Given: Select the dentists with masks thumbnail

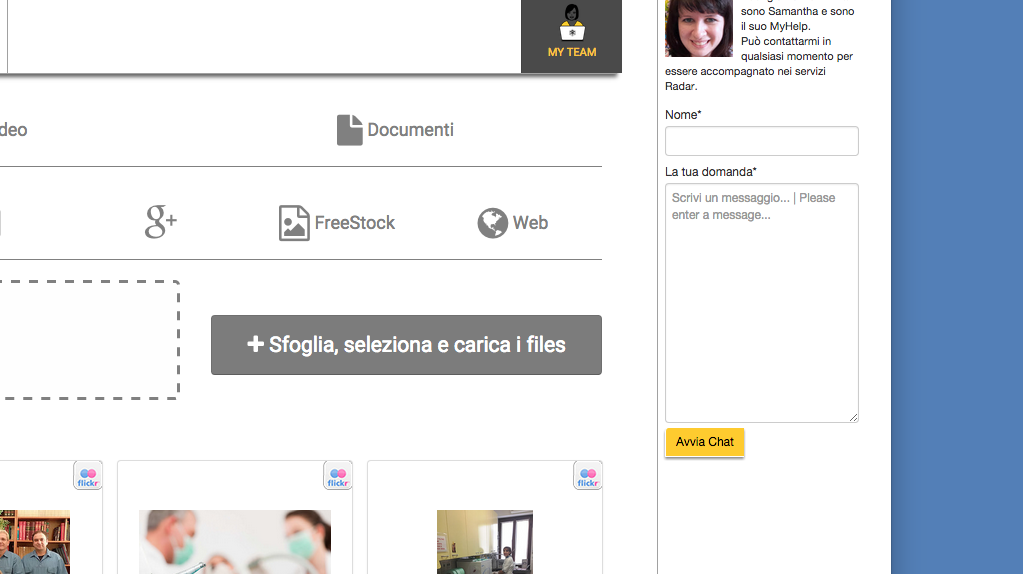Looking at the screenshot, I should tap(234, 542).
